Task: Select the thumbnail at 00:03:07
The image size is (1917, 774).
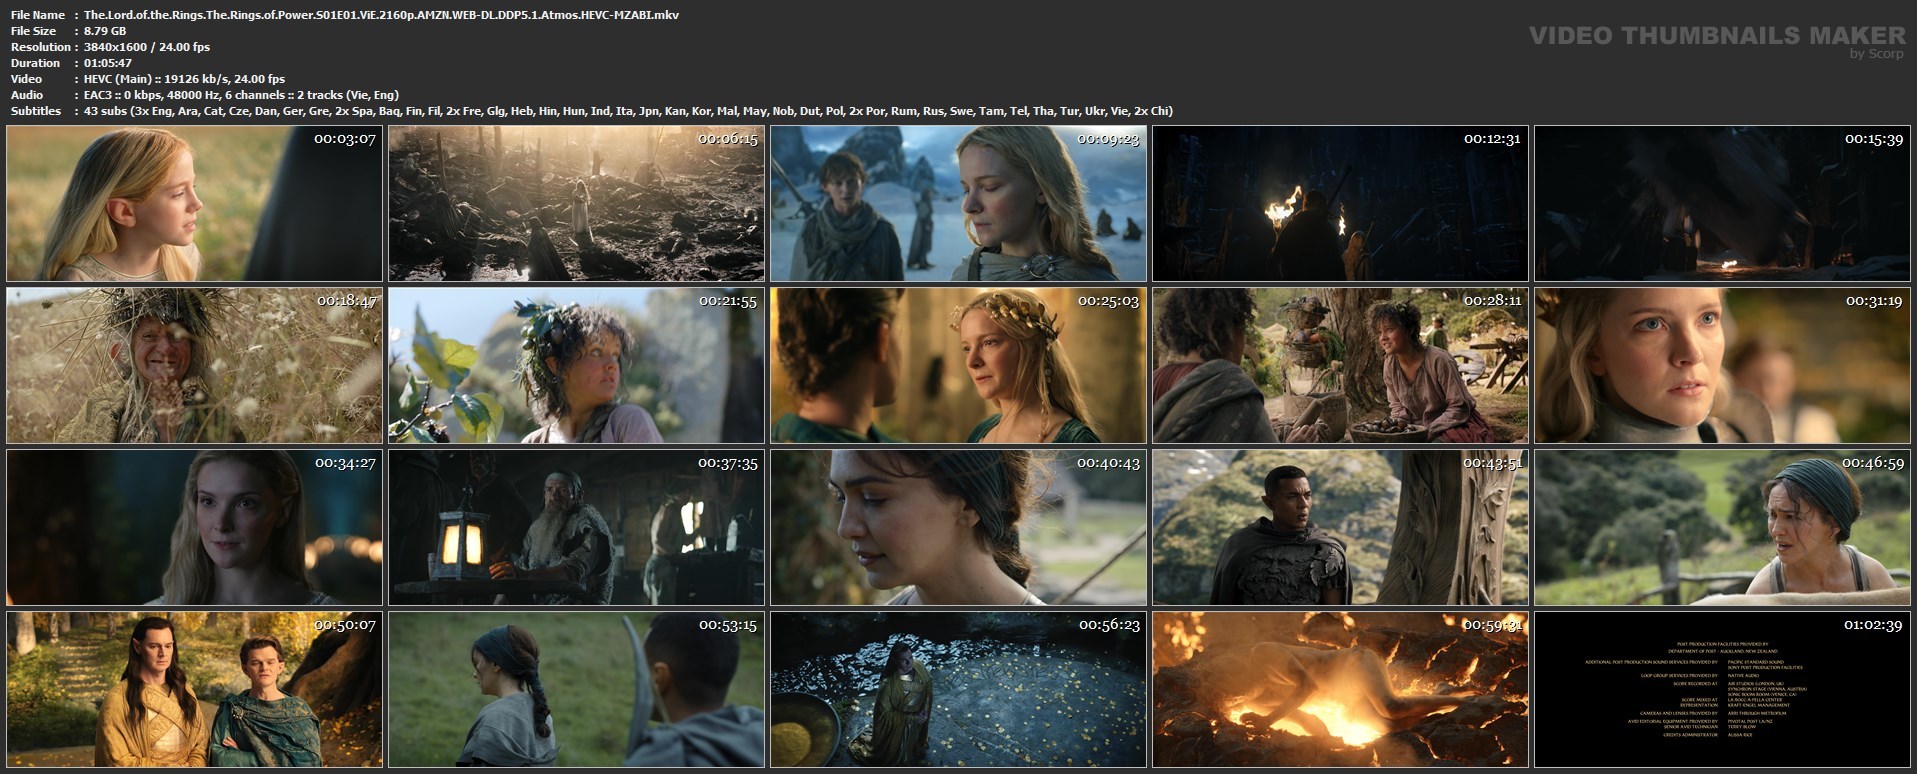Action: click(x=194, y=203)
